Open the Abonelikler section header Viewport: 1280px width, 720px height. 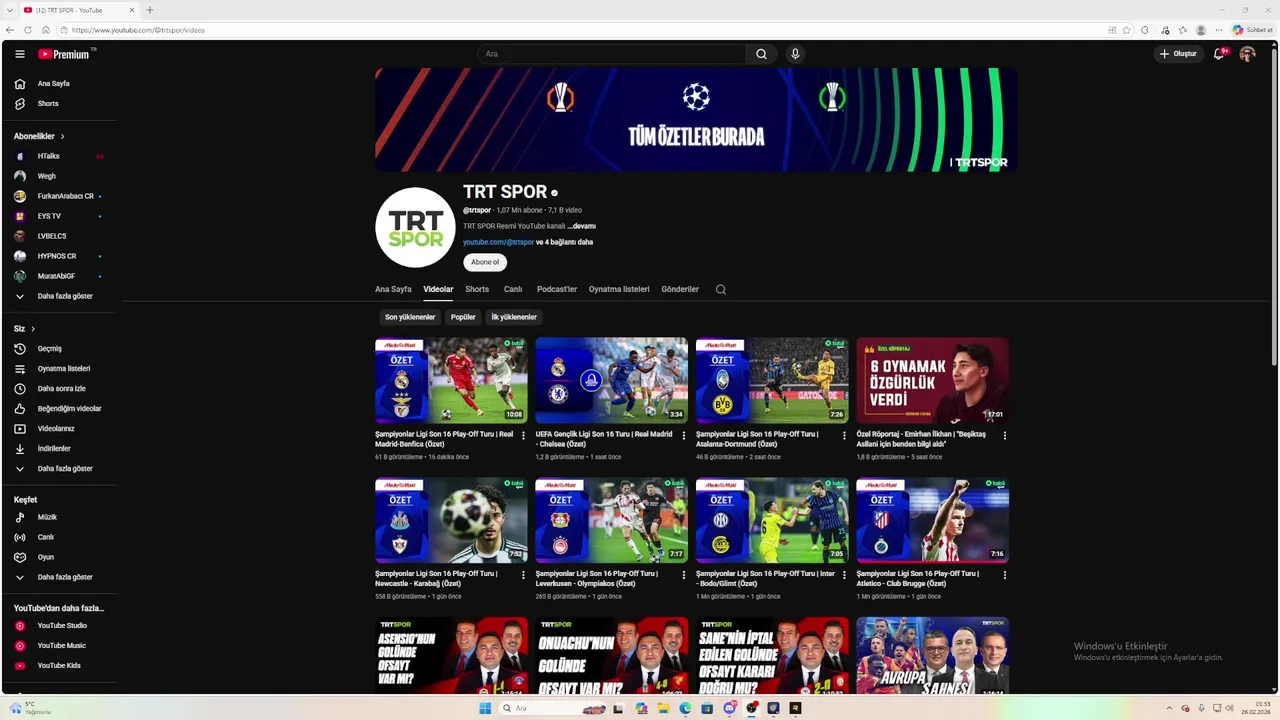tap(39, 136)
